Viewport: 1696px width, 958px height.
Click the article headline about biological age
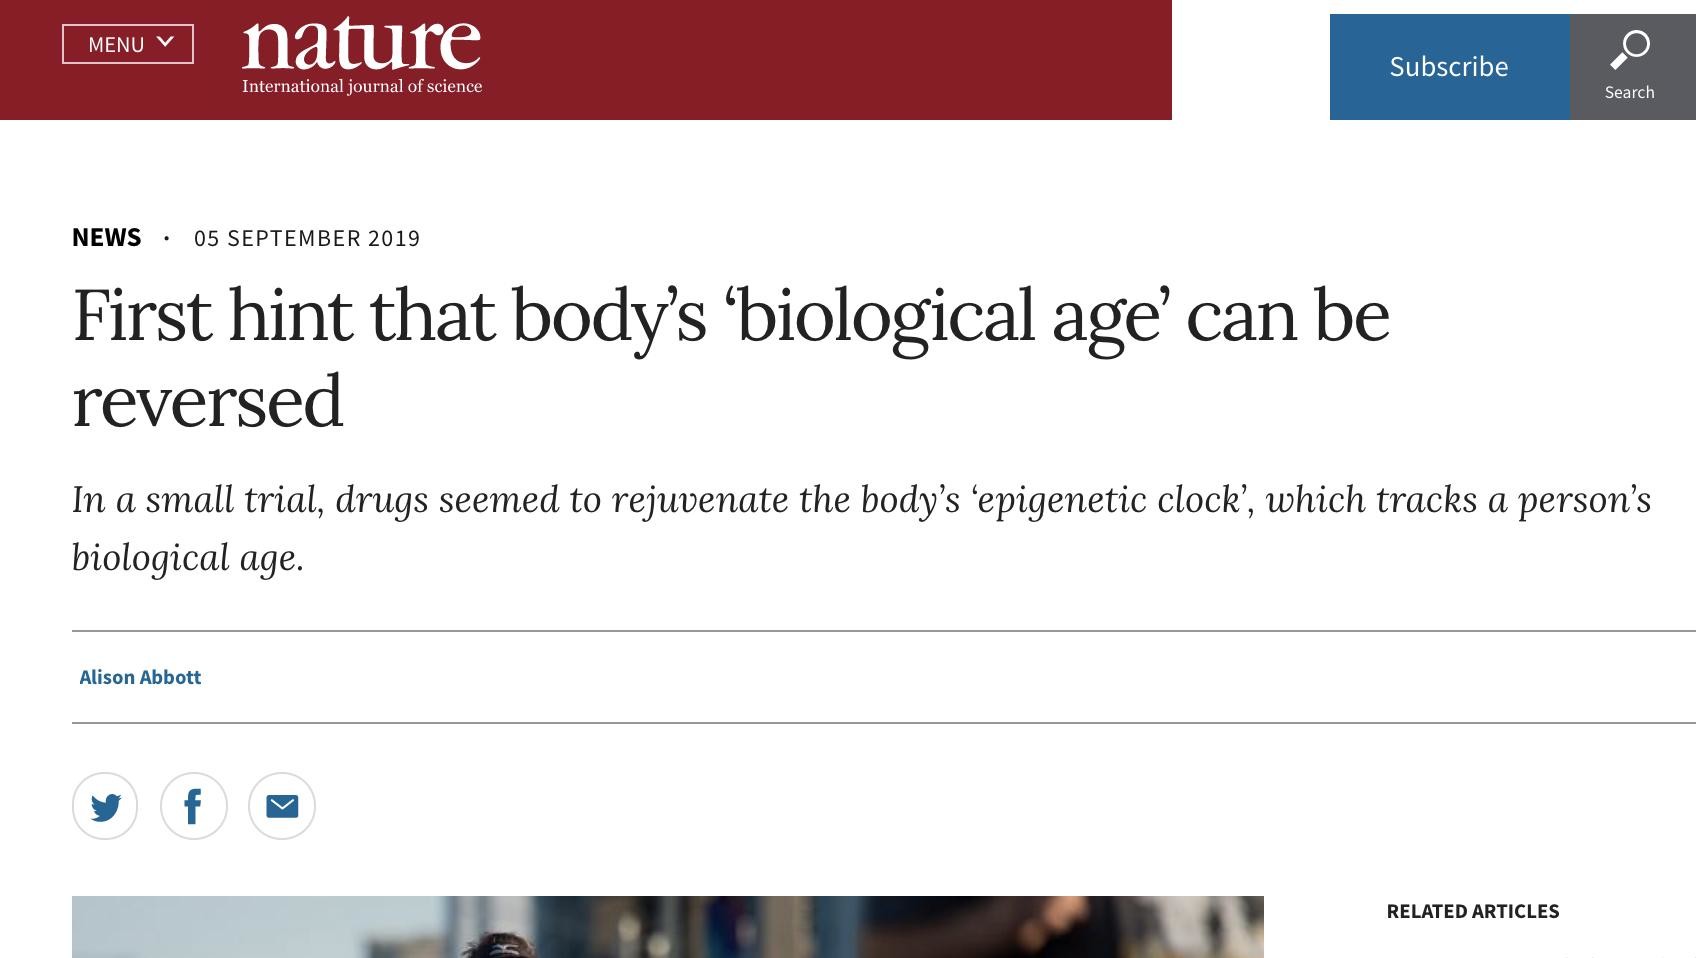pos(730,316)
